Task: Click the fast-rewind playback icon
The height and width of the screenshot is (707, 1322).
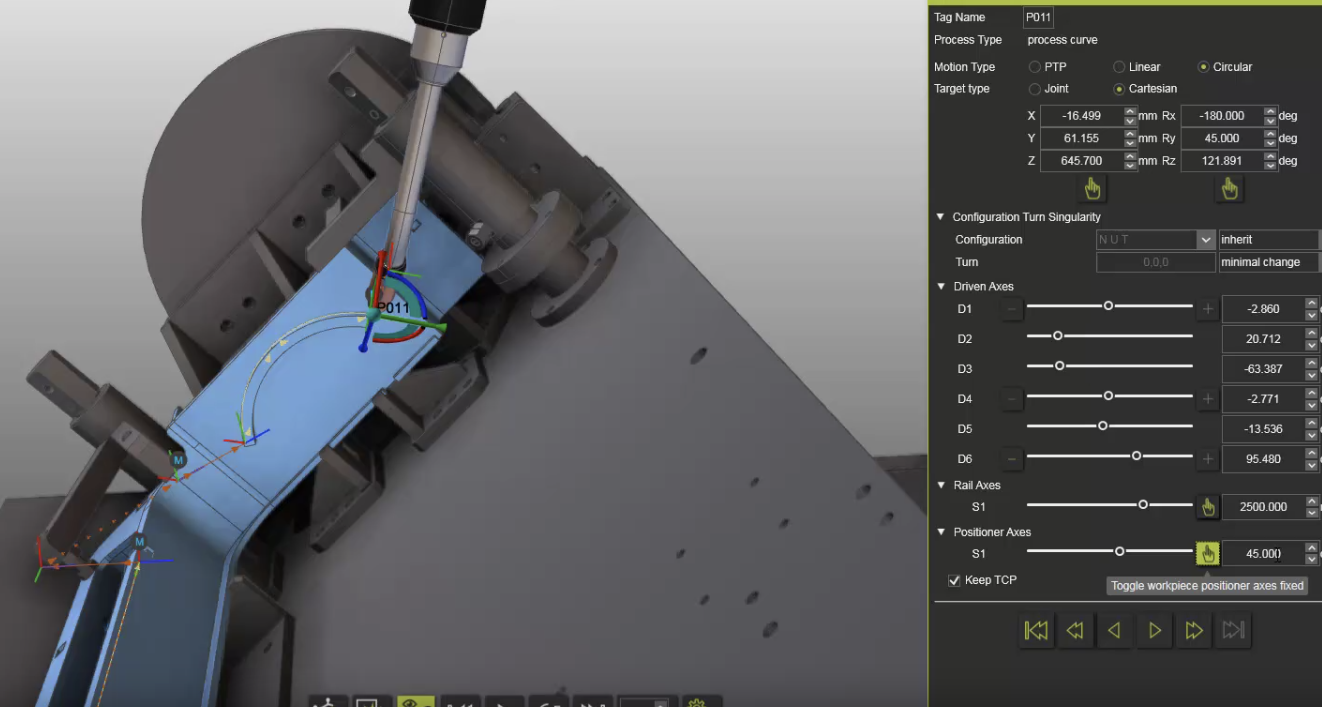Action: (1075, 629)
